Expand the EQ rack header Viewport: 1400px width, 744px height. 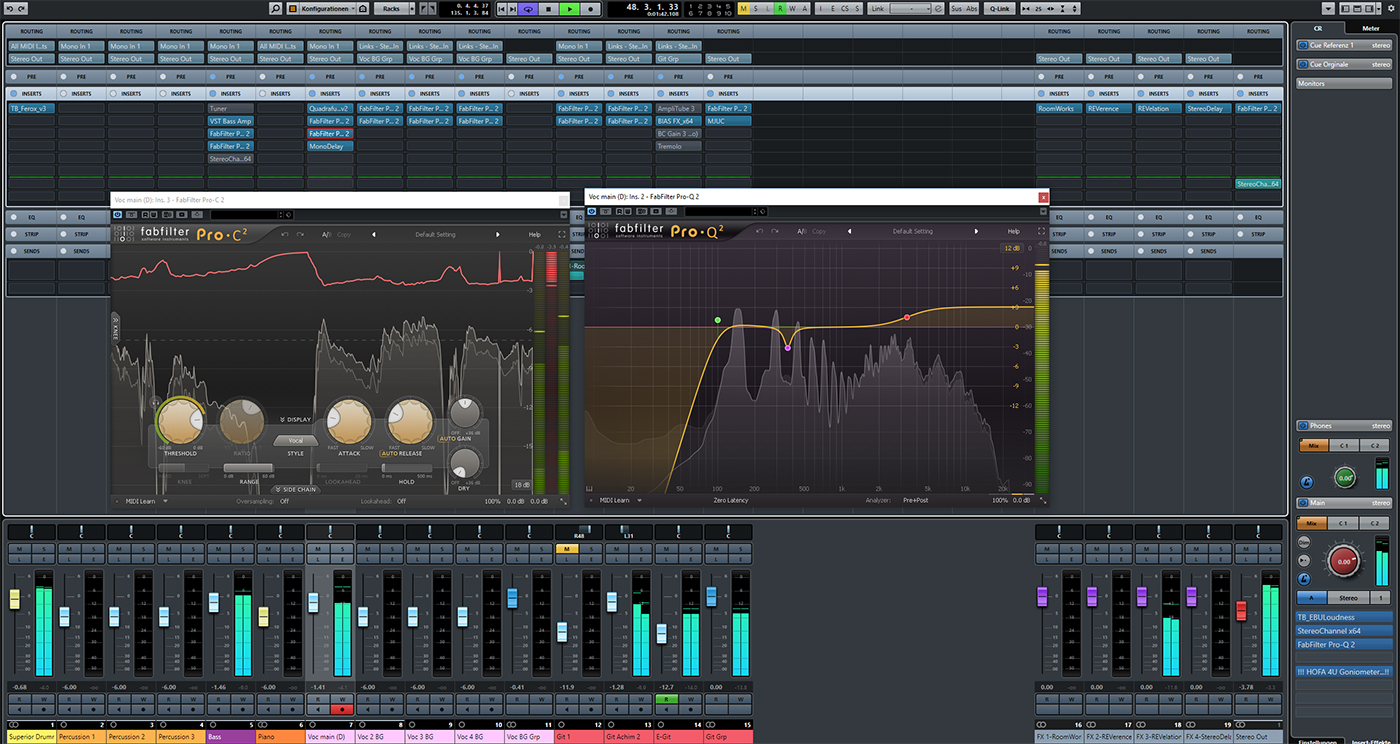coord(31,217)
